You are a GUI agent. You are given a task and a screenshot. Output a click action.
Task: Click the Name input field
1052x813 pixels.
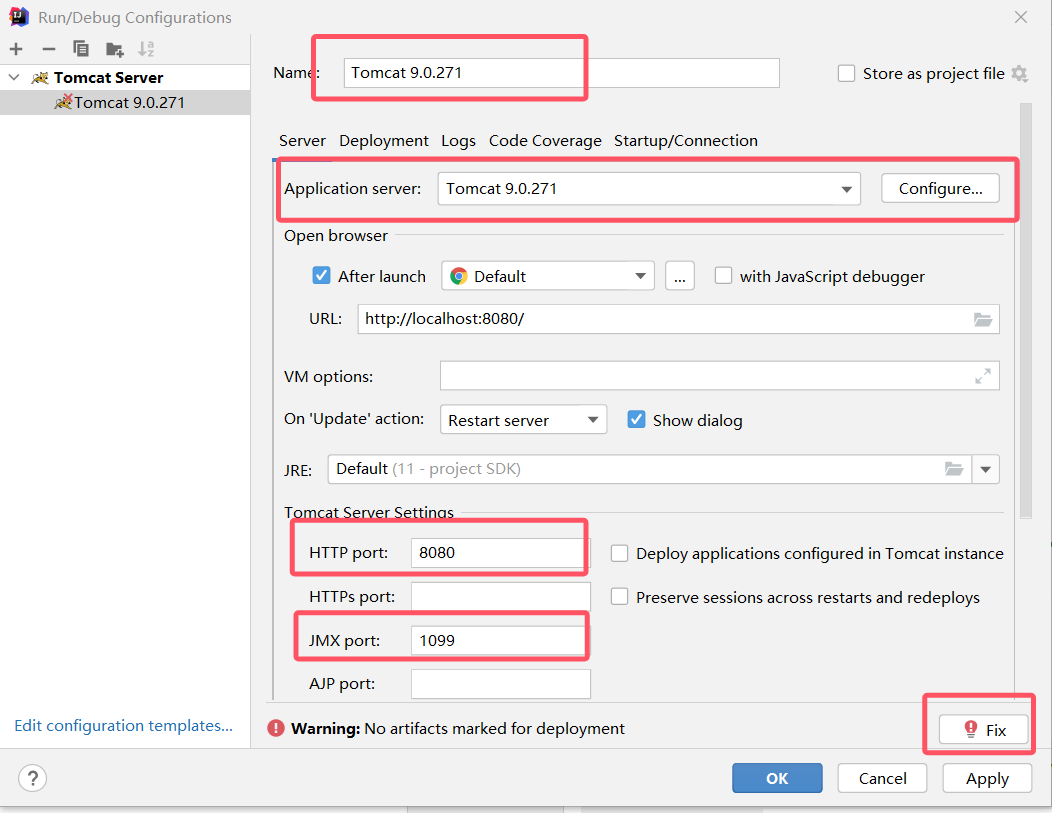[x=562, y=72]
